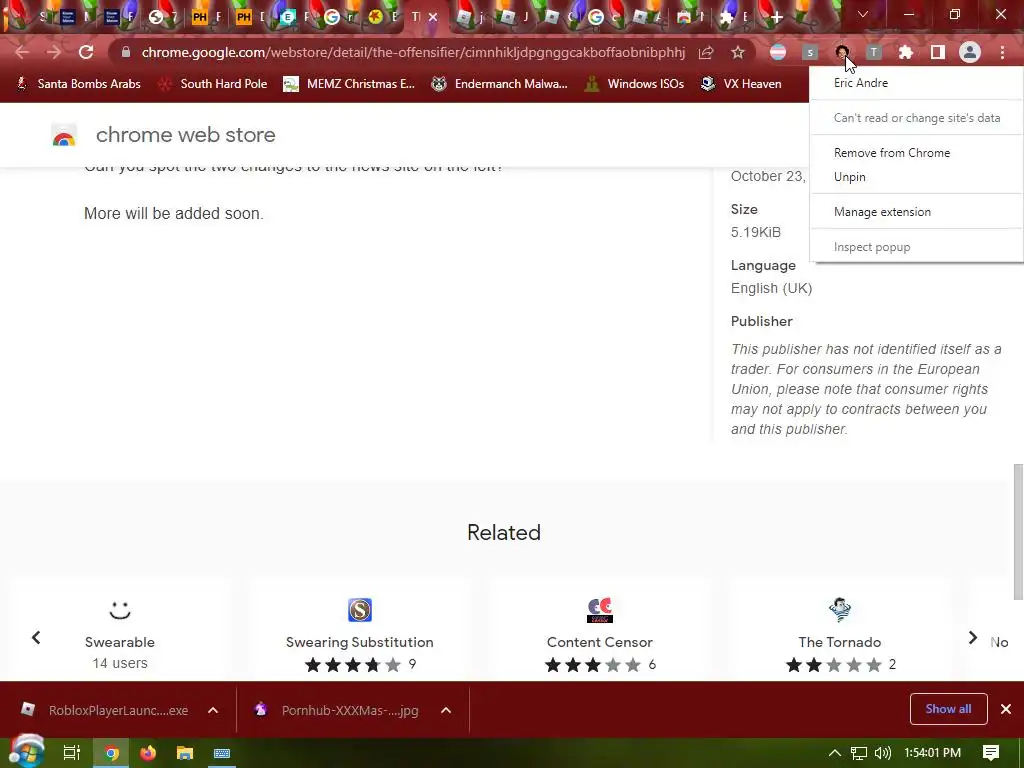The image size is (1024, 768).
Task: Click 'Show all' downloads button
Action: tap(948, 709)
